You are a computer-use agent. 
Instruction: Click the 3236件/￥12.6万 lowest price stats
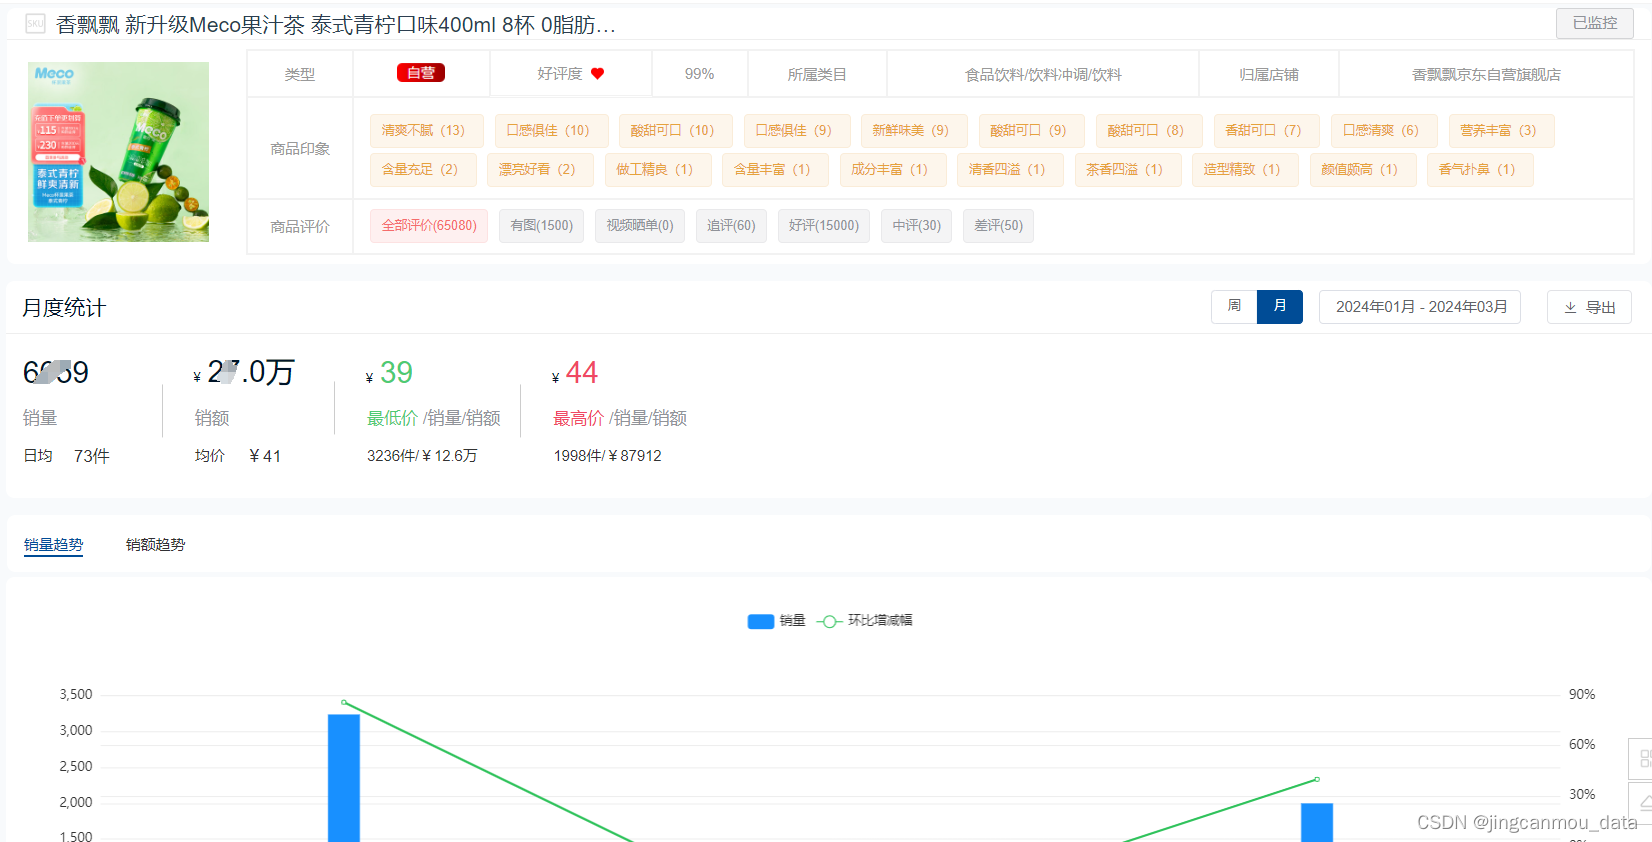pos(422,456)
